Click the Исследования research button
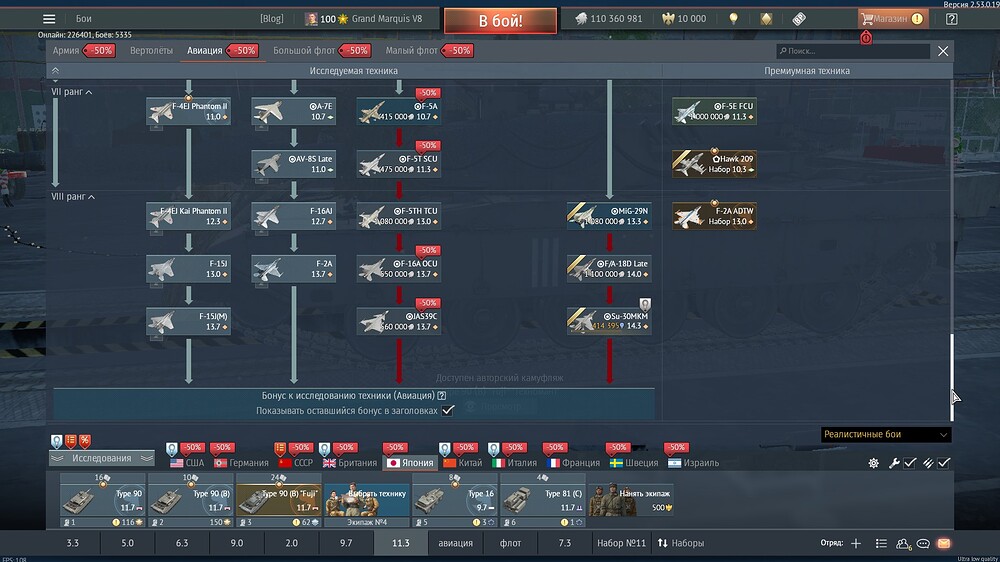 [x=101, y=458]
